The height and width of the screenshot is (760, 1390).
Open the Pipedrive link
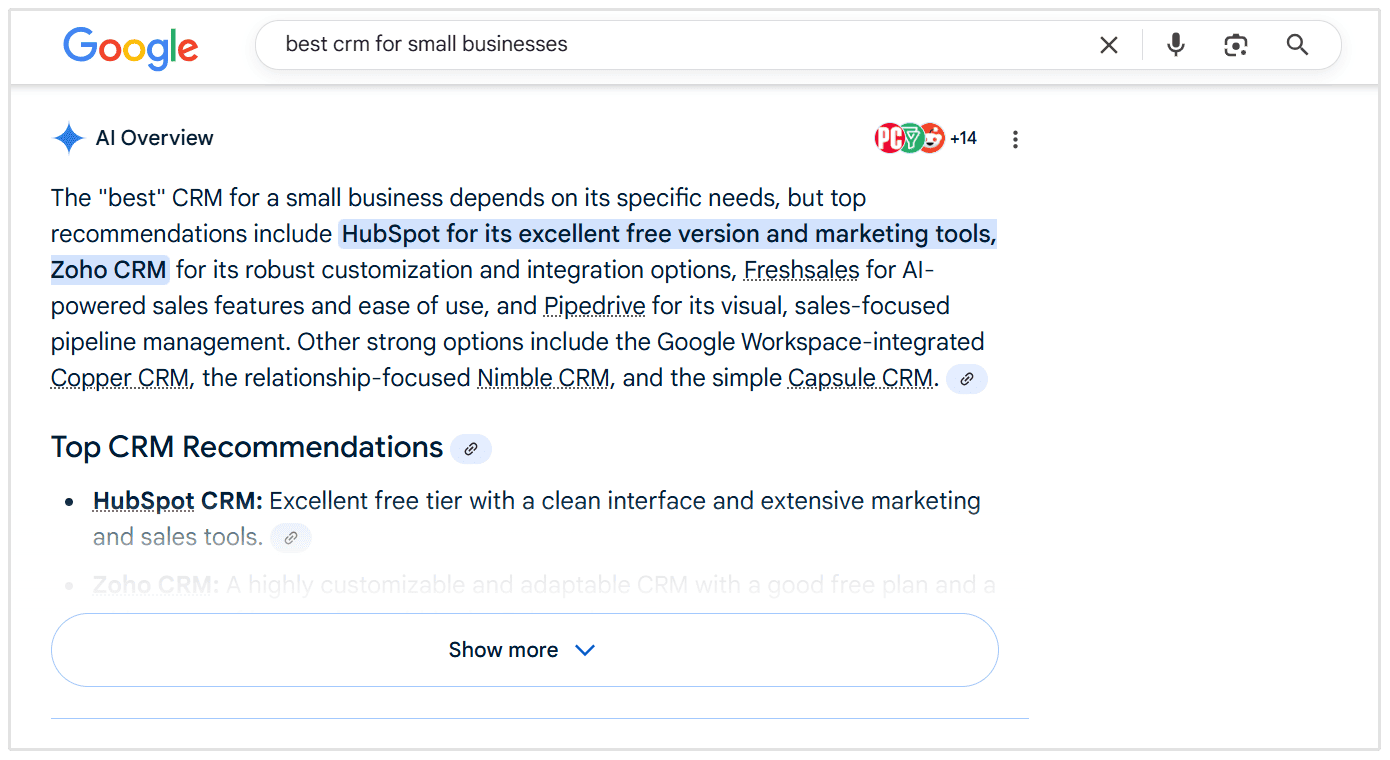tap(594, 306)
